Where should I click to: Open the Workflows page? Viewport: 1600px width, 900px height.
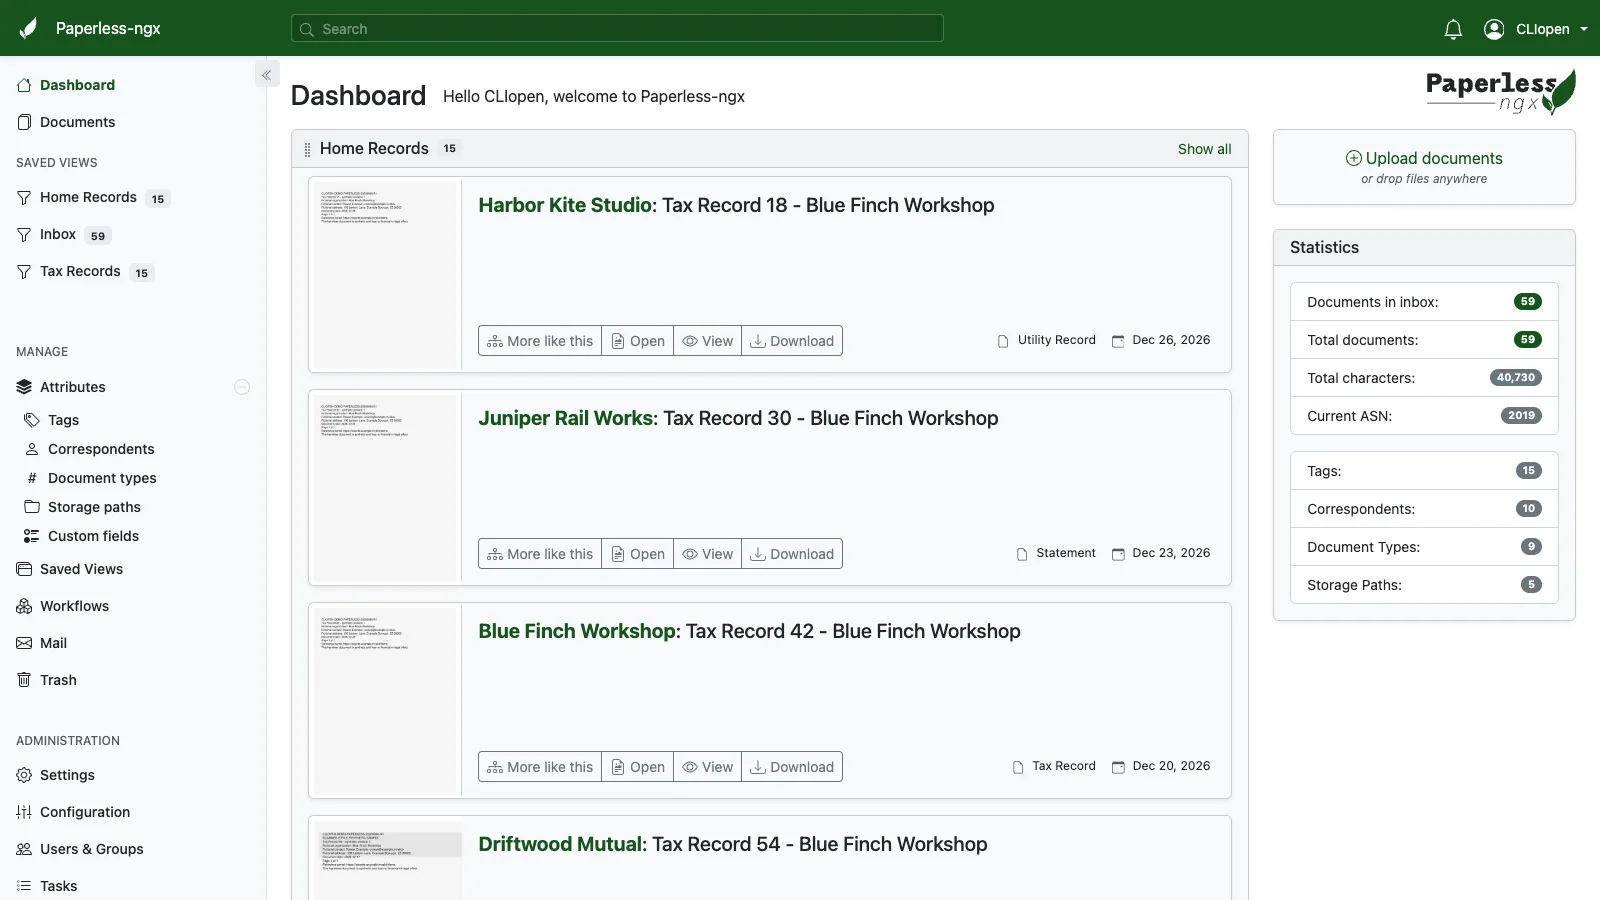point(74,606)
